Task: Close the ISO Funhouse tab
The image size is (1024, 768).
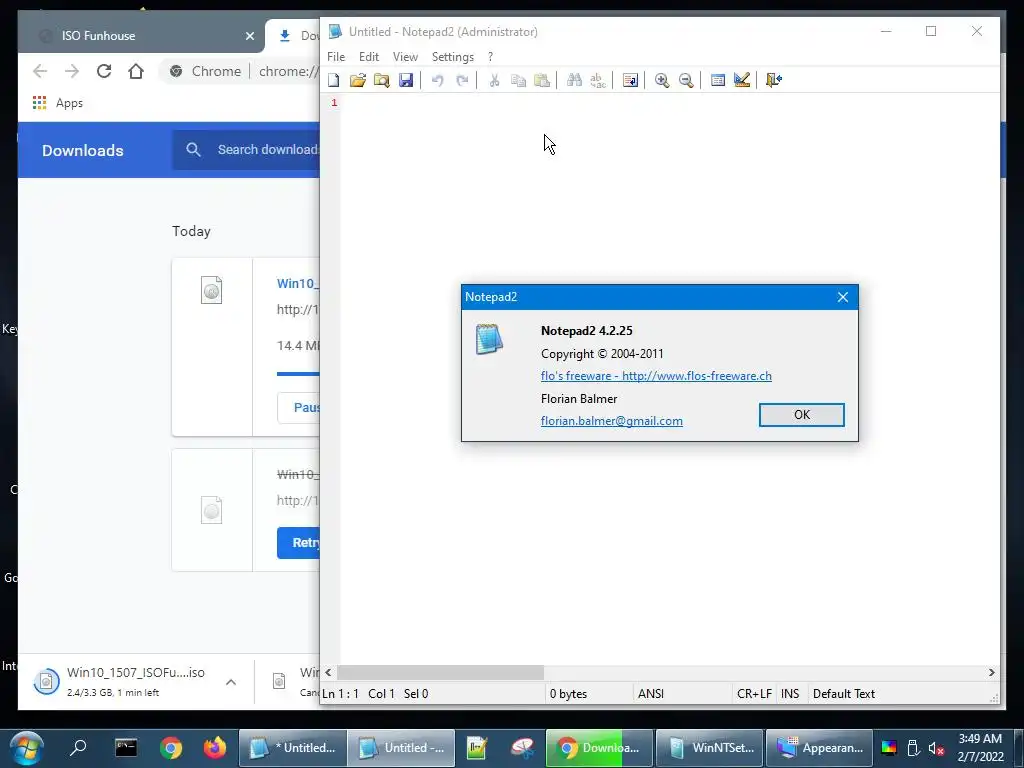Action: click(249, 37)
